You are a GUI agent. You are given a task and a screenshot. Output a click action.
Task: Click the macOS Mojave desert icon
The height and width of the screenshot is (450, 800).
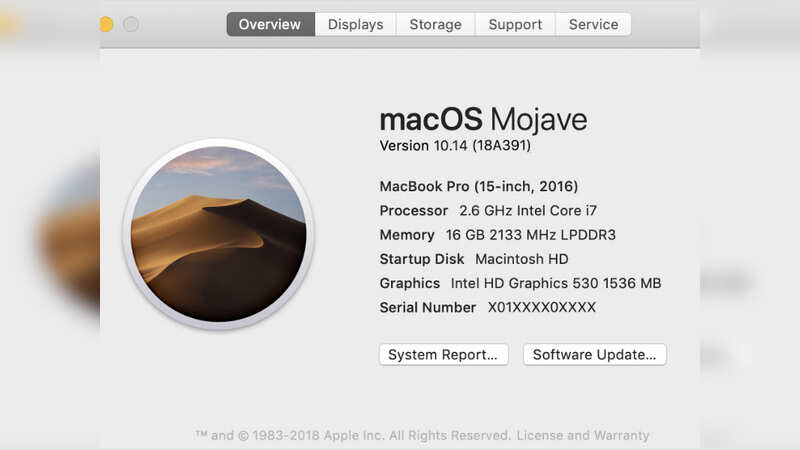point(218,234)
